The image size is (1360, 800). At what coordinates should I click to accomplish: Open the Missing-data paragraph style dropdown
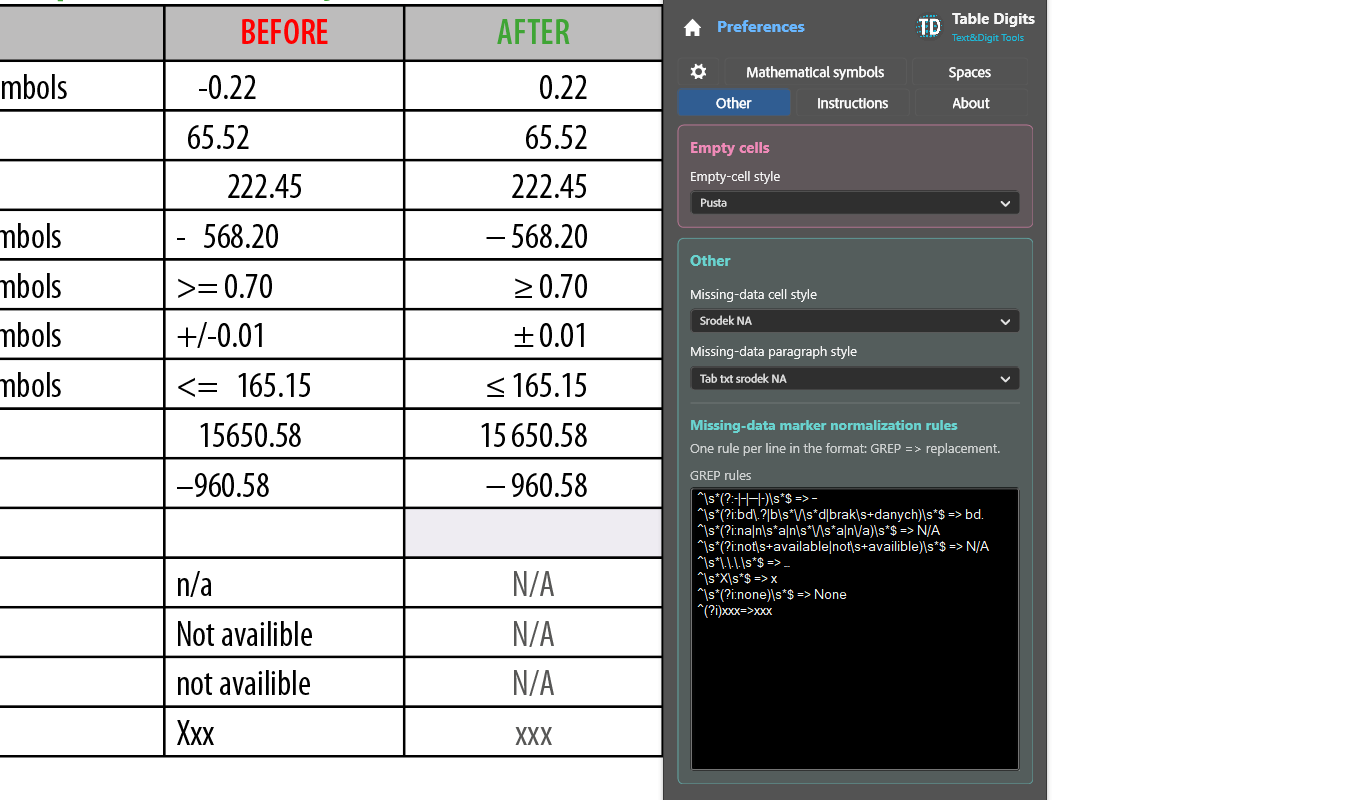click(855, 379)
